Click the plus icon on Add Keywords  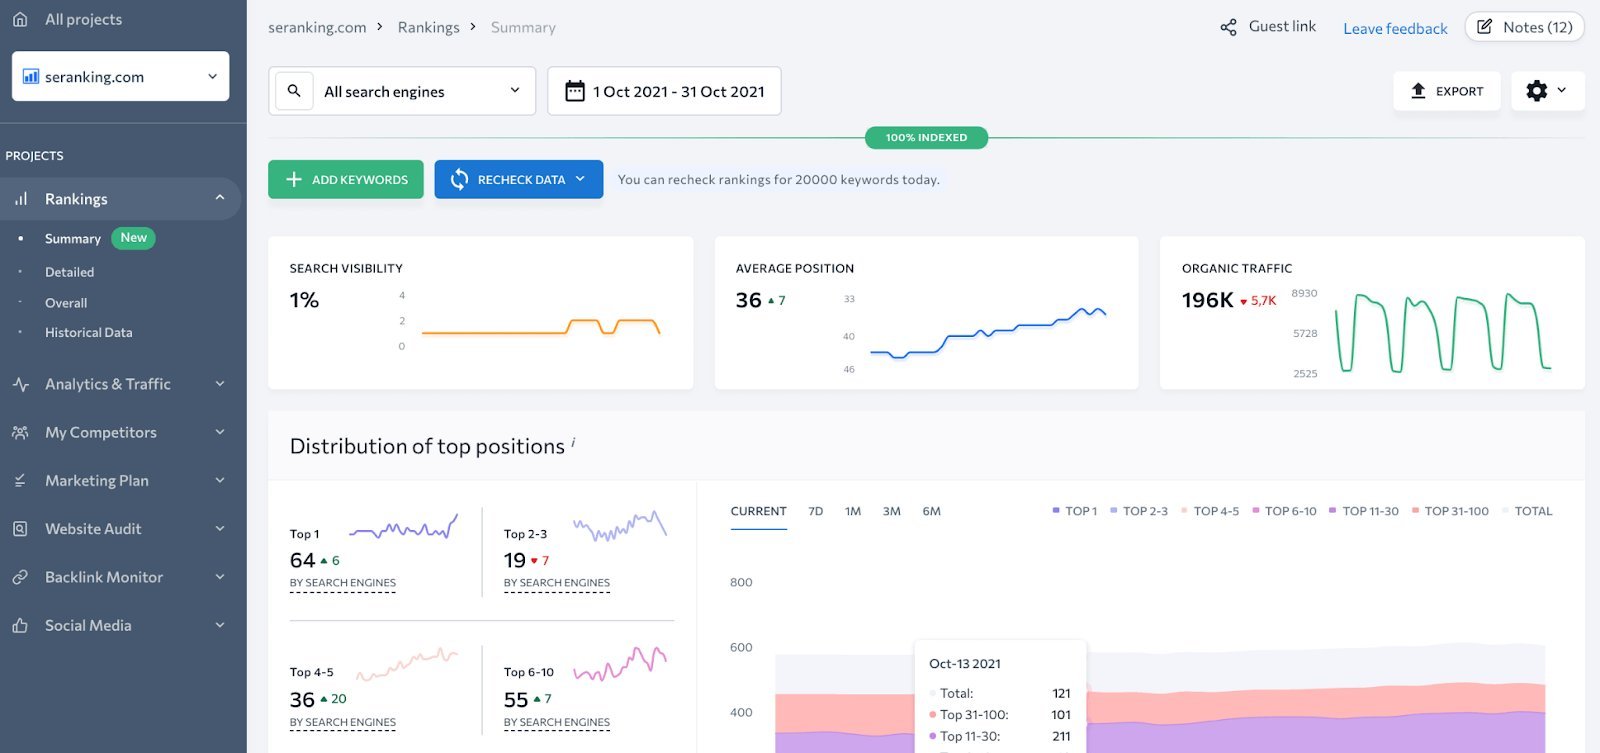point(294,179)
